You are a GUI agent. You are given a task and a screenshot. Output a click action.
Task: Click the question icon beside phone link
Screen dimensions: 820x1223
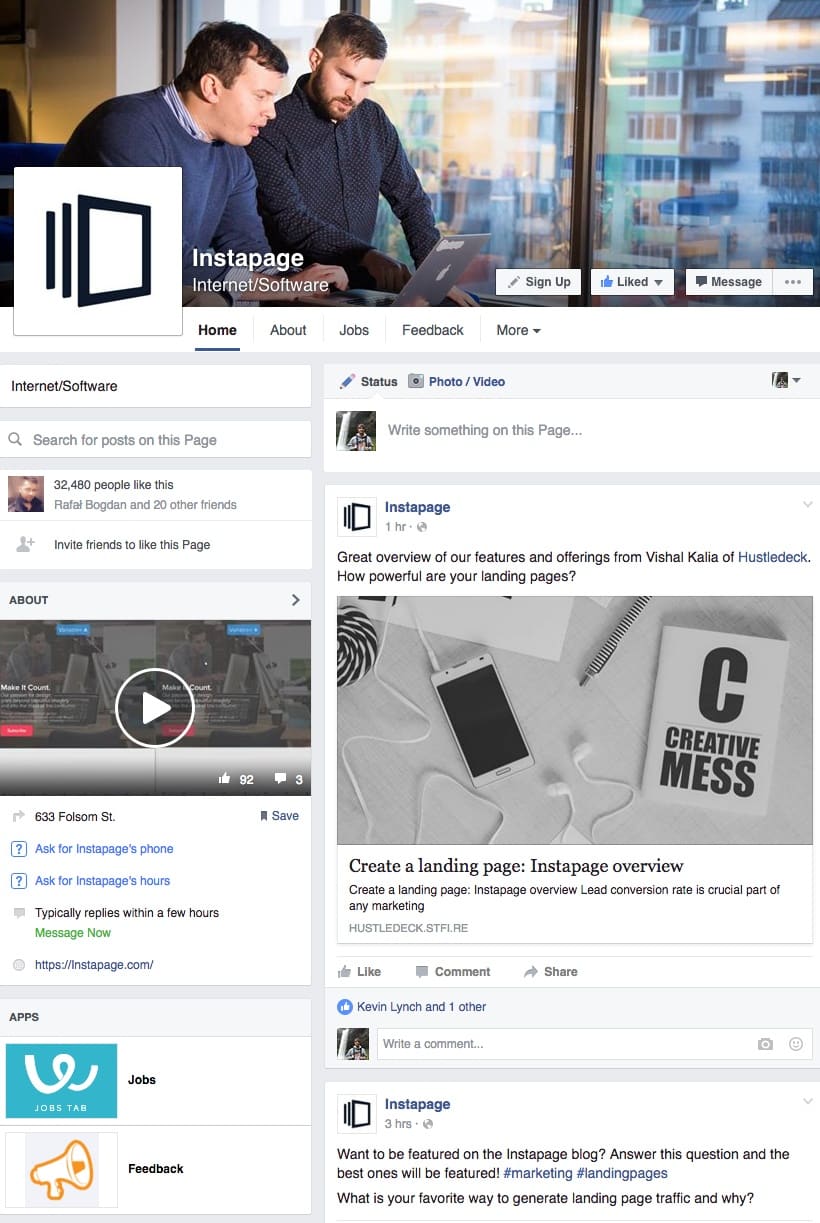(x=19, y=849)
